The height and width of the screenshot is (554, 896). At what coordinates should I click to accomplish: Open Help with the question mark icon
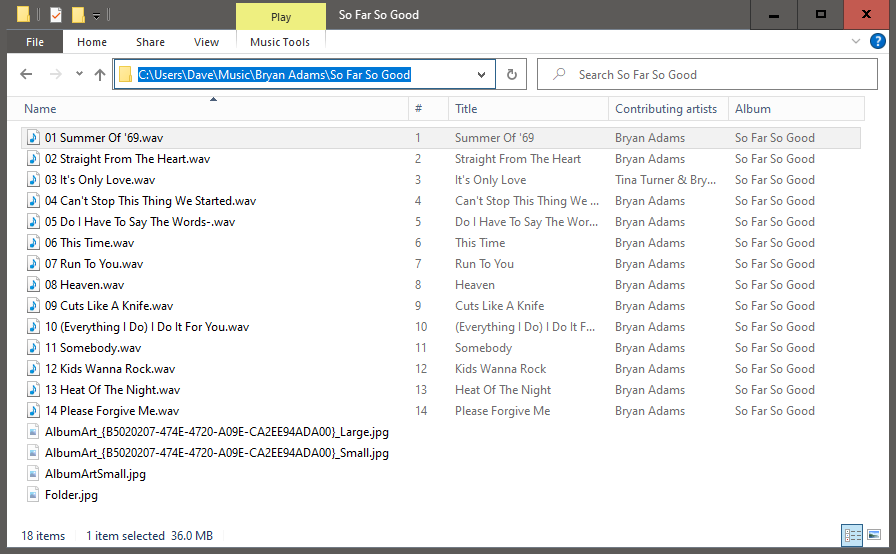coord(880,42)
